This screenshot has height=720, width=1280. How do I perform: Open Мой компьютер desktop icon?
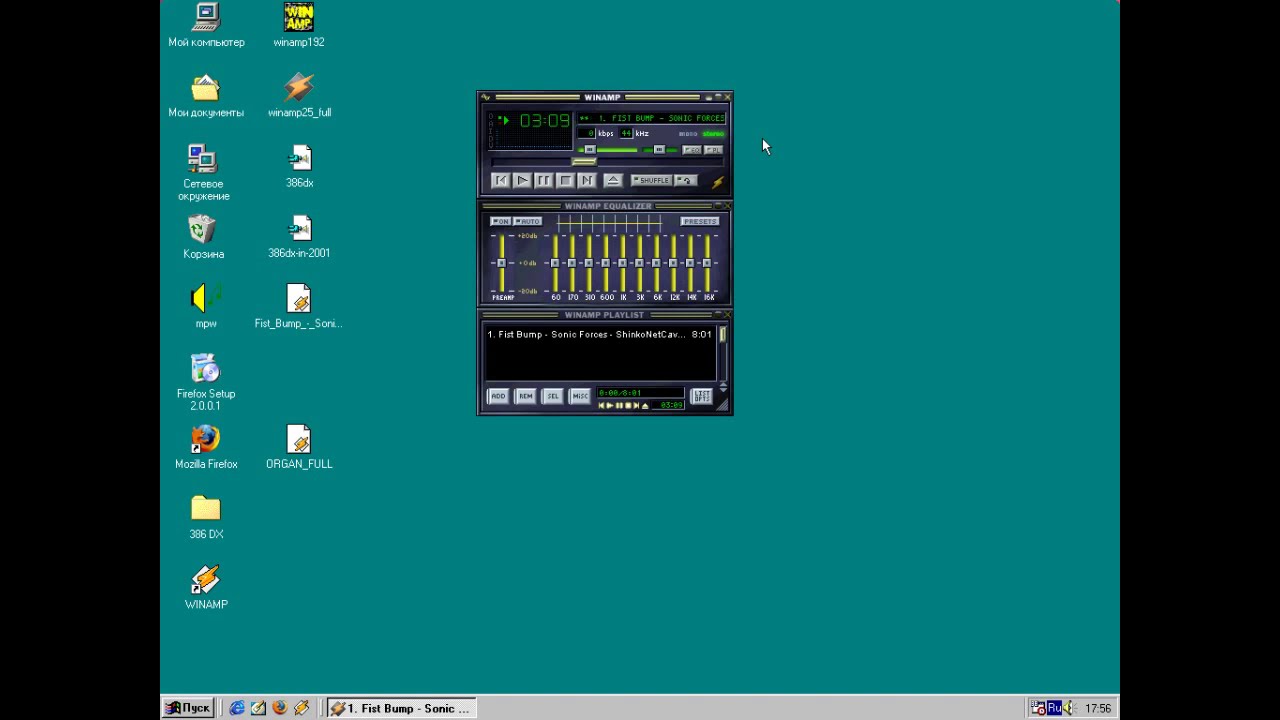coord(206,25)
